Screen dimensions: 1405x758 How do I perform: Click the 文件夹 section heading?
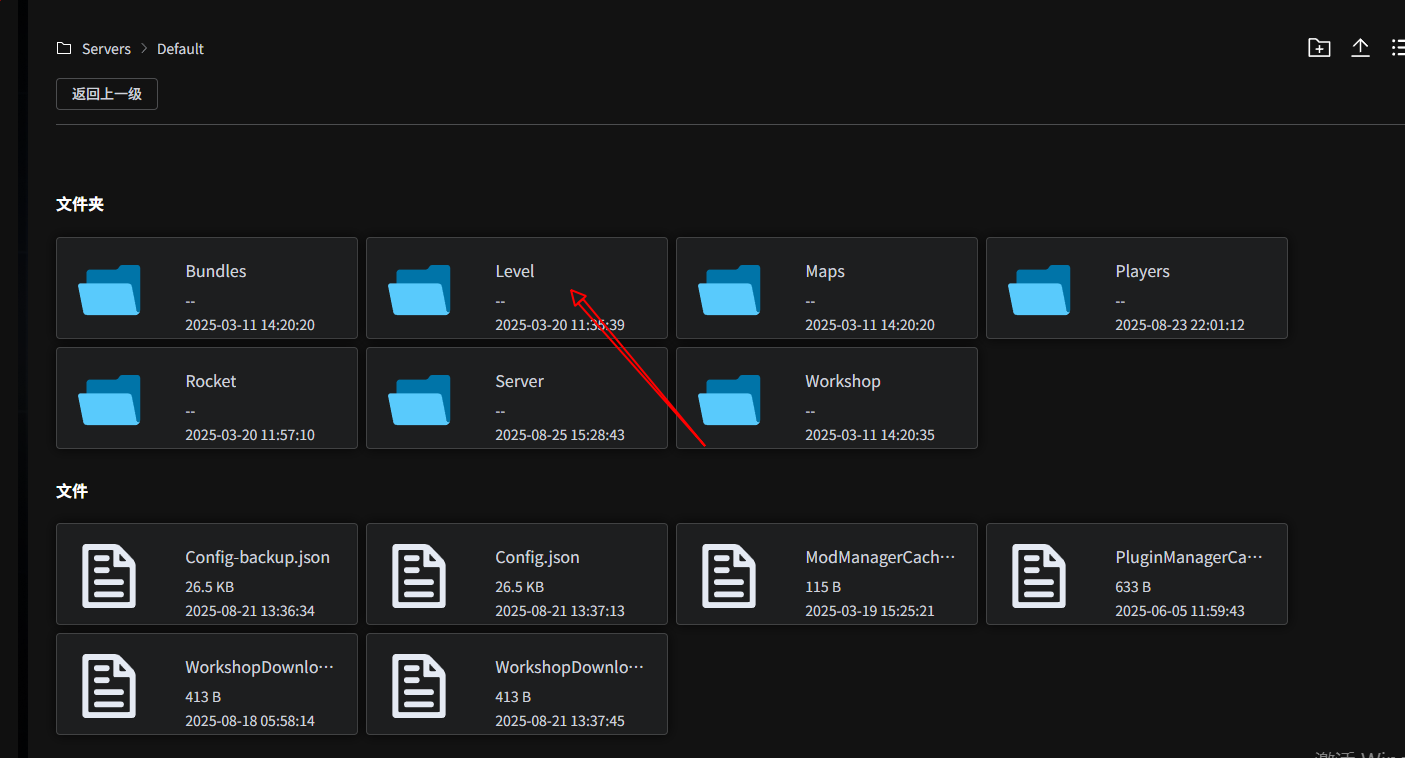80,204
